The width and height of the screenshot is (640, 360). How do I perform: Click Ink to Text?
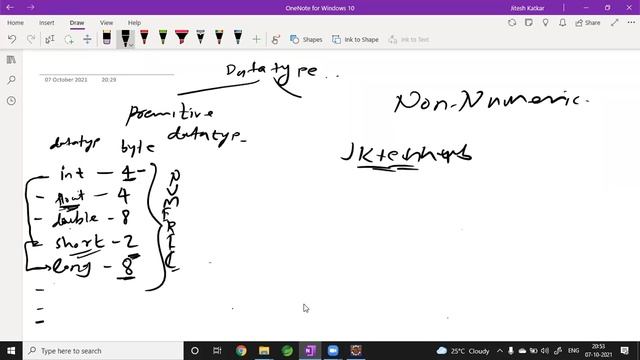tap(409, 40)
